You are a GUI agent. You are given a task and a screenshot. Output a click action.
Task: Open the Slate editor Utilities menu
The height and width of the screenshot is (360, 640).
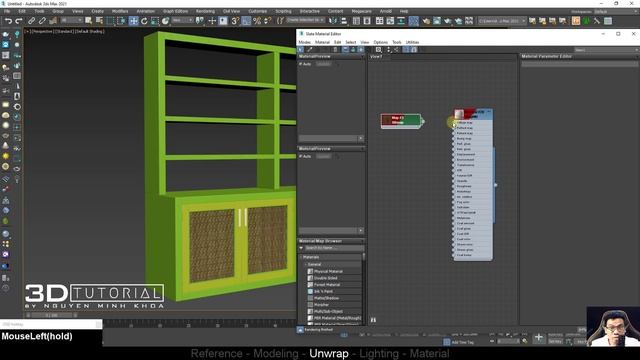pyautogui.click(x=412, y=42)
